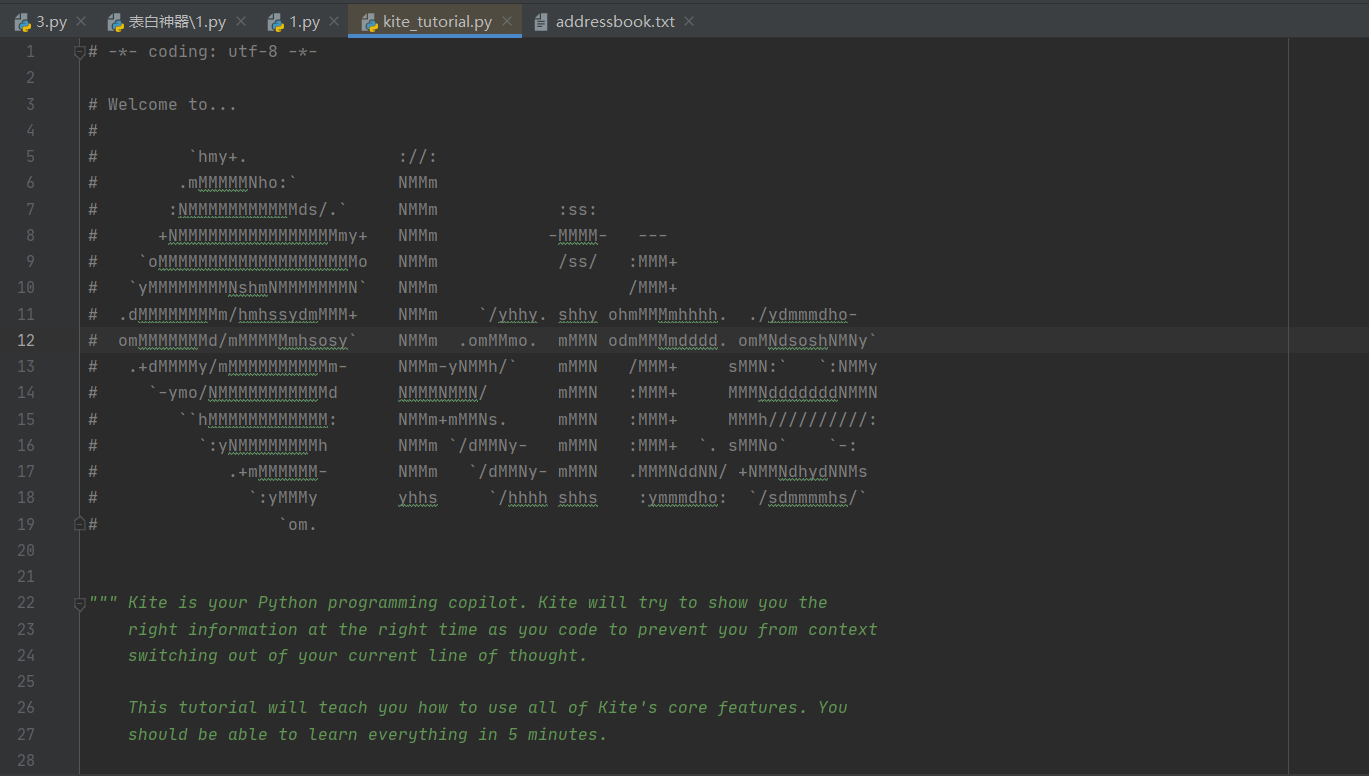Click the '`hmy+.' text on line 5
The width and height of the screenshot is (1369, 776).
pyautogui.click(x=218, y=156)
